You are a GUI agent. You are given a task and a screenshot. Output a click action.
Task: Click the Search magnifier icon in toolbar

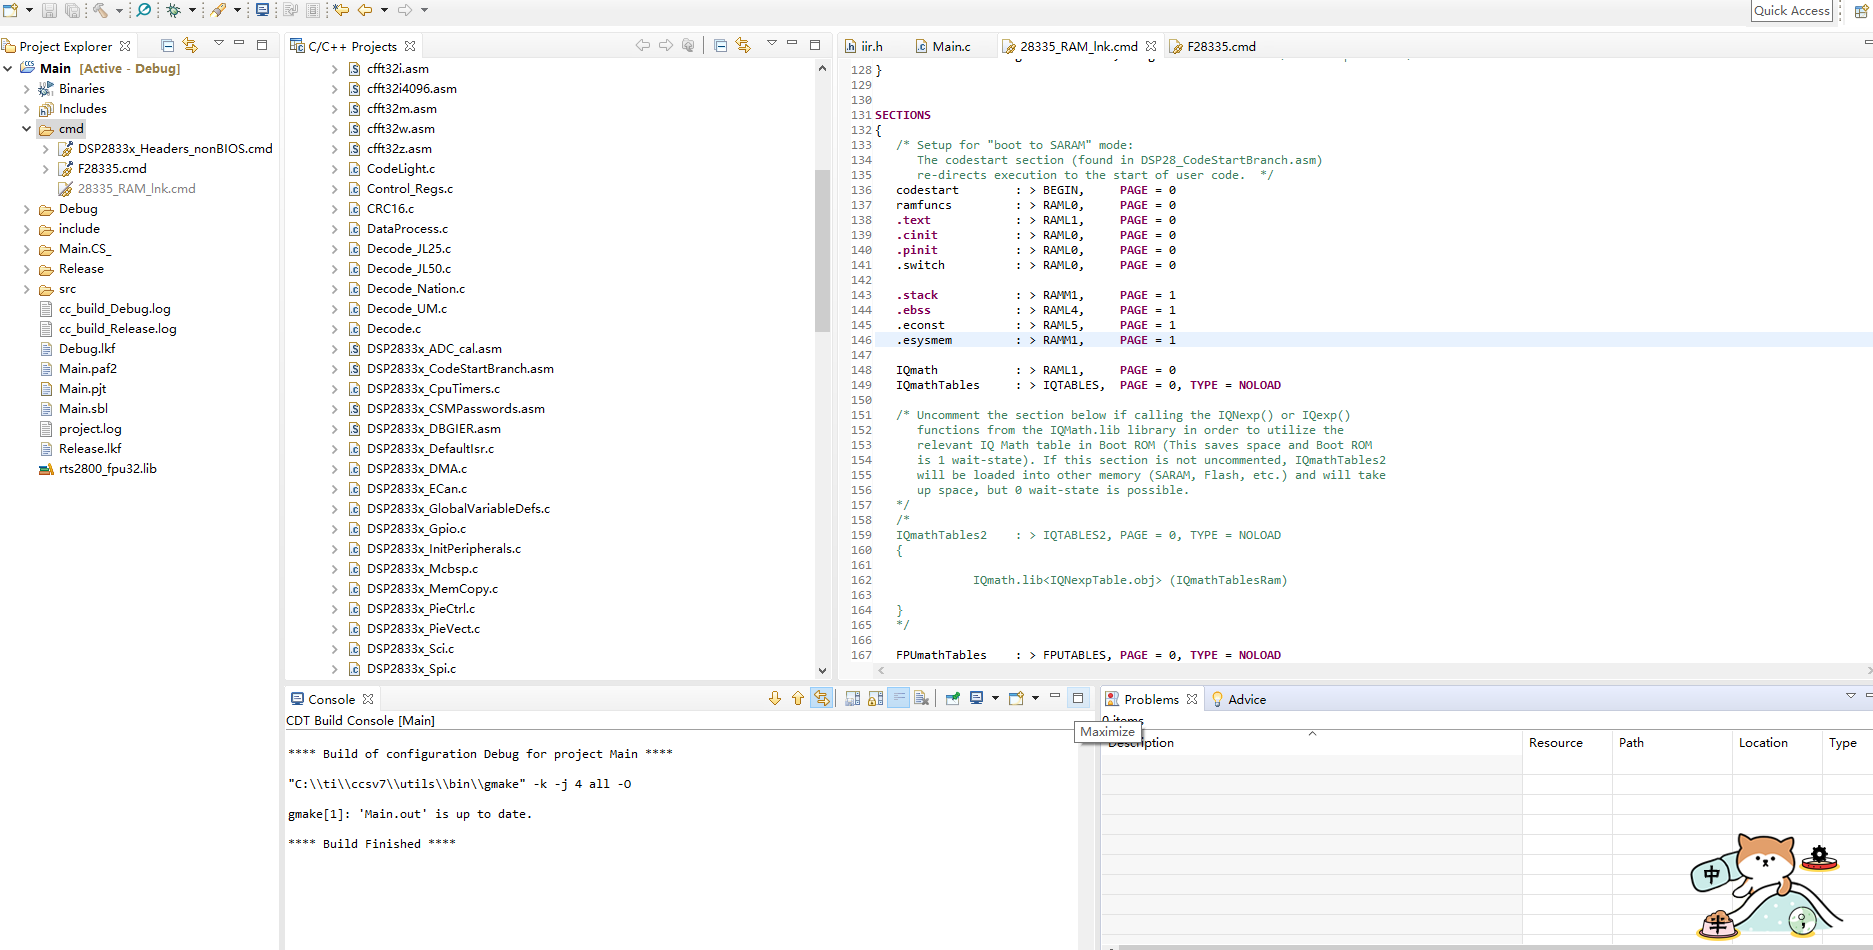click(x=144, y=10)
